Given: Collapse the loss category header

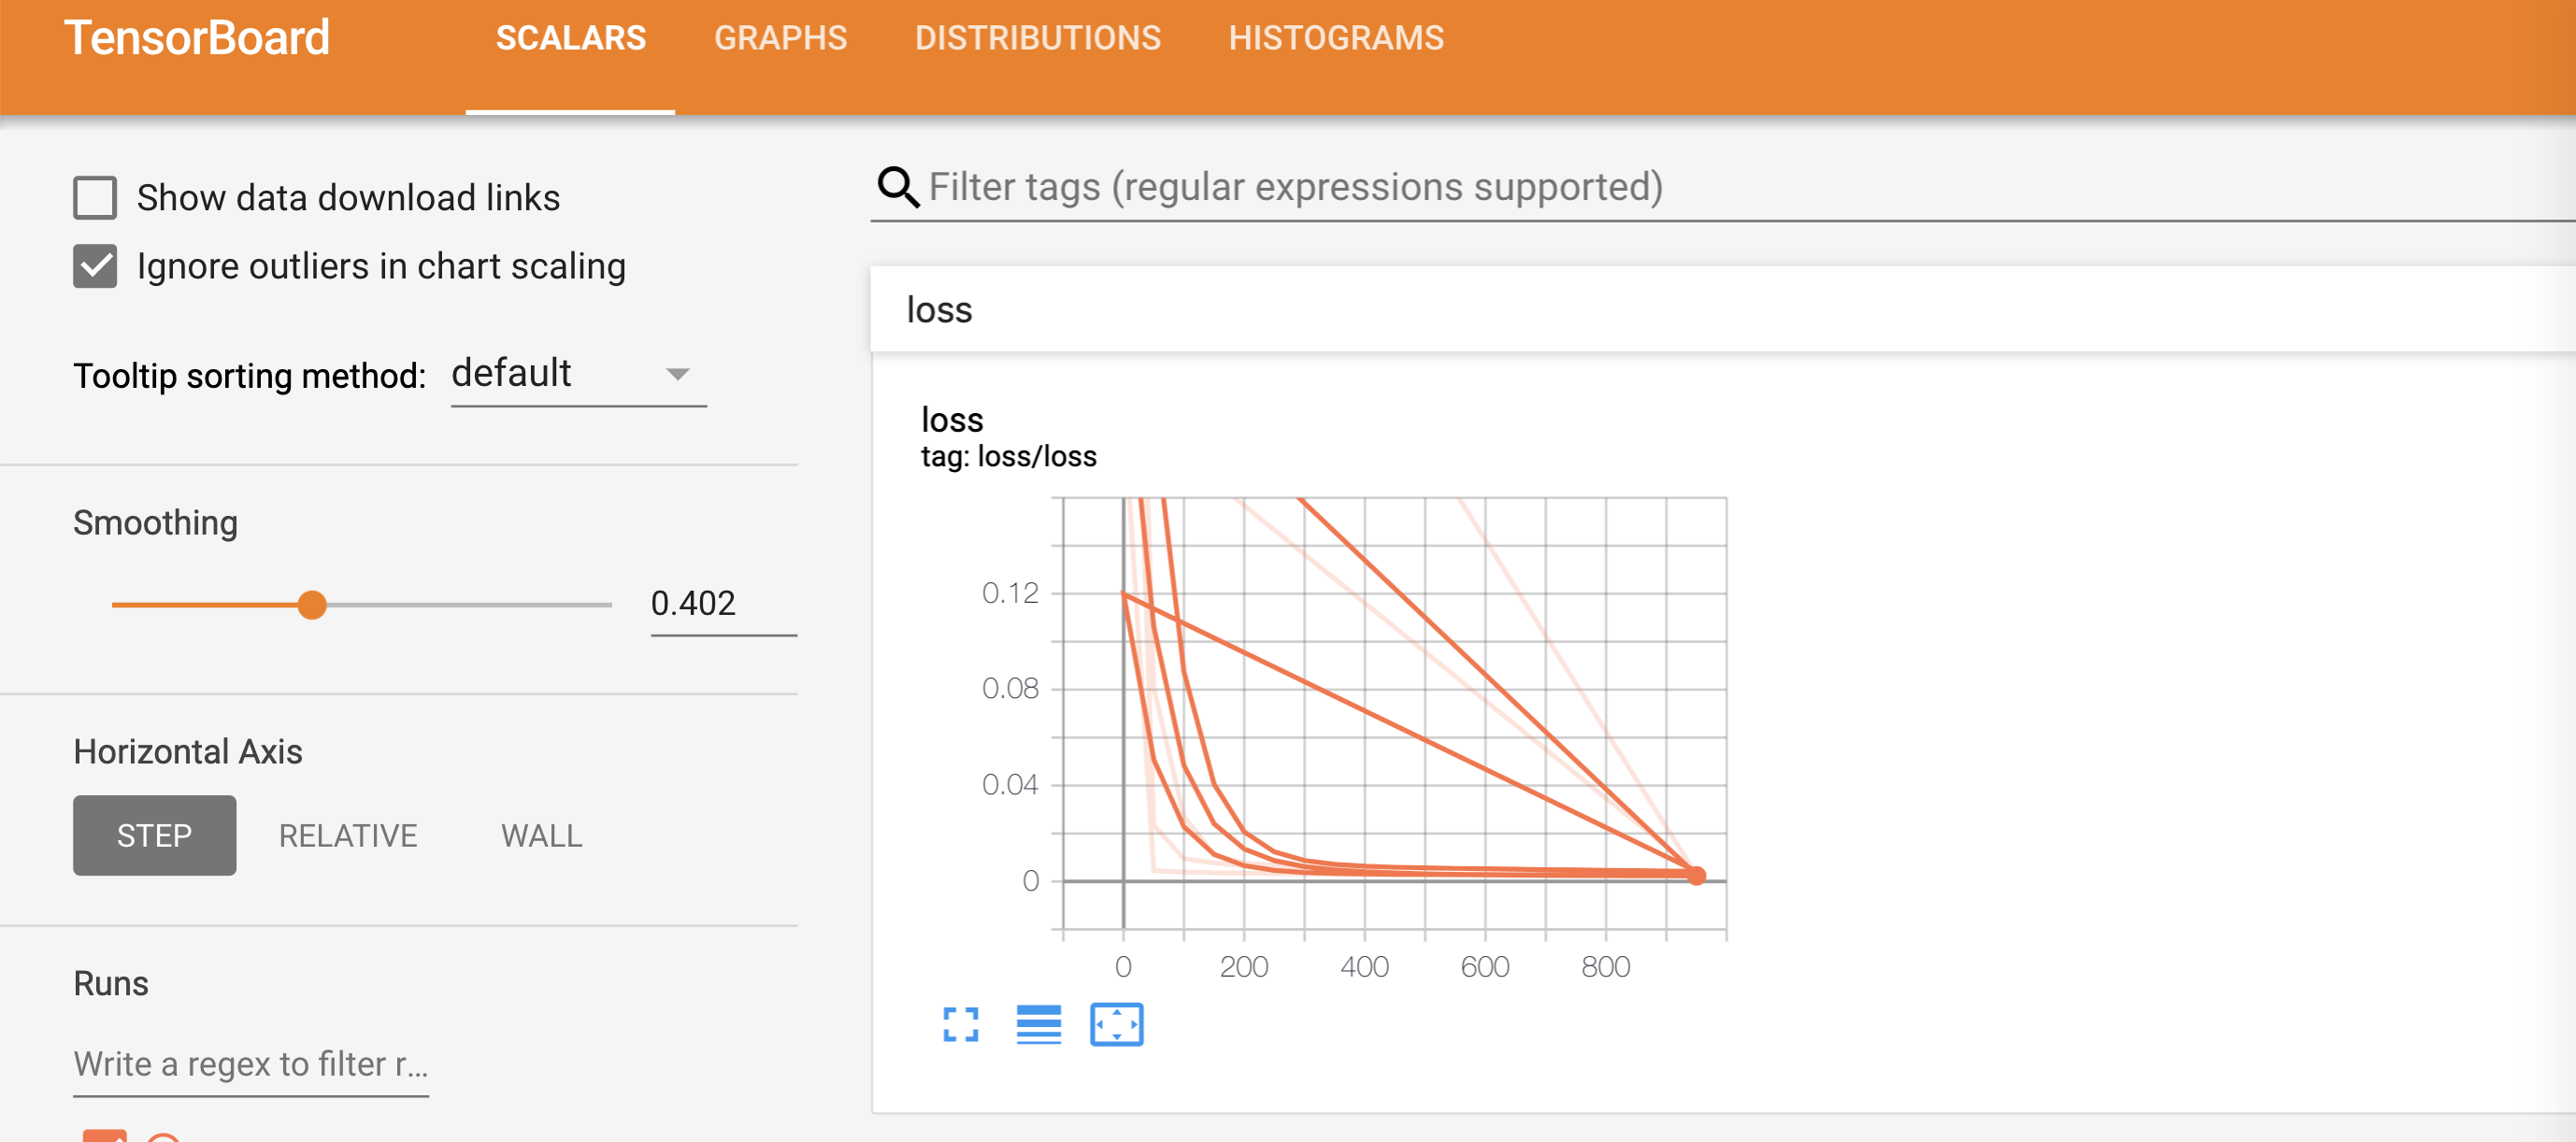Looking at the screenshot, I should 938,310.
